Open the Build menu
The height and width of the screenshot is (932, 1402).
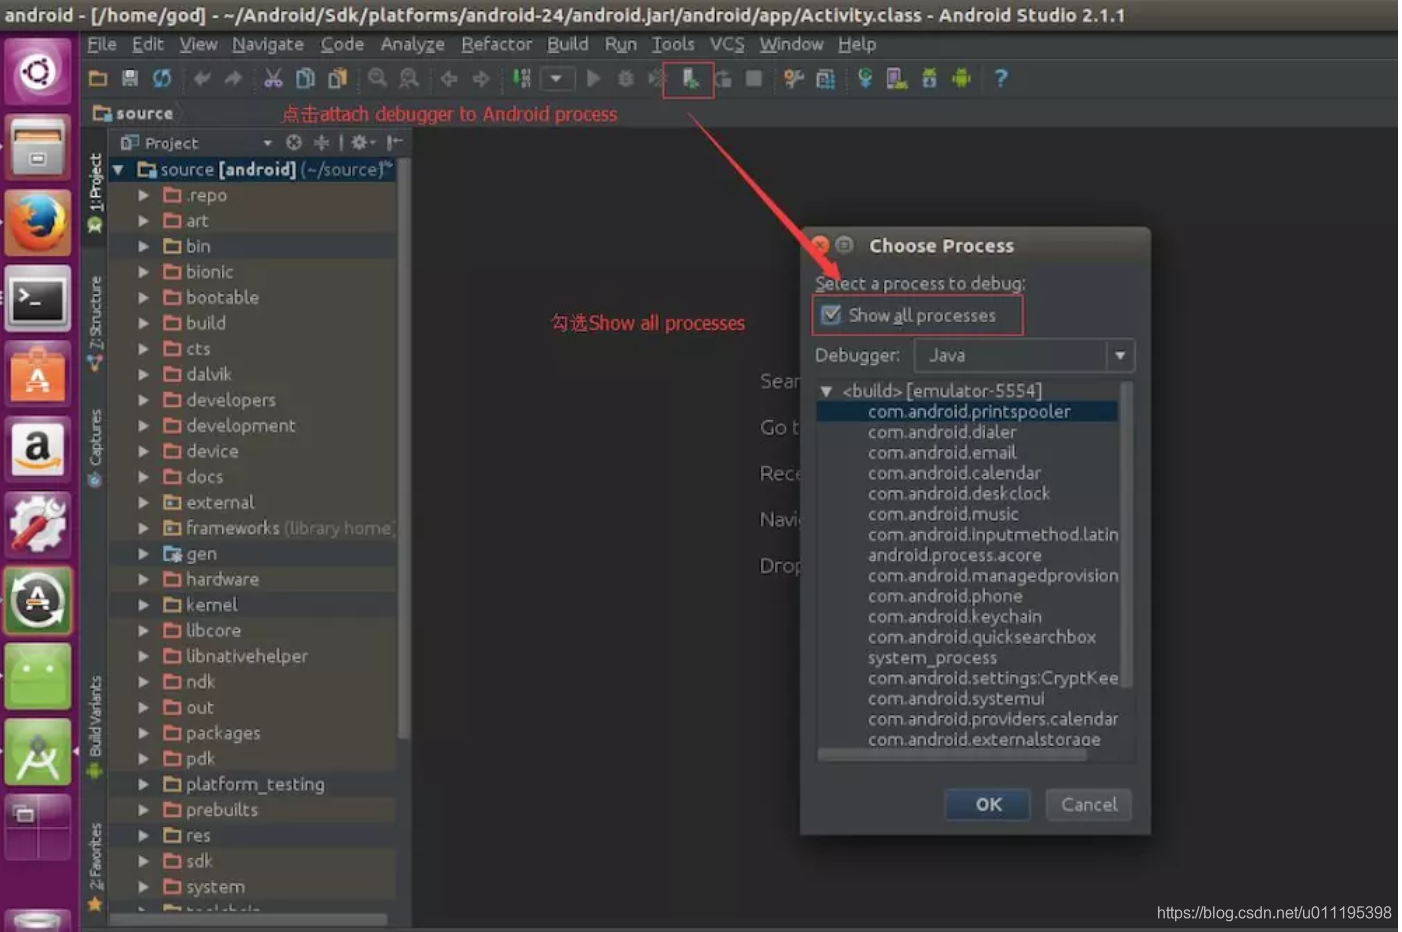567,44
